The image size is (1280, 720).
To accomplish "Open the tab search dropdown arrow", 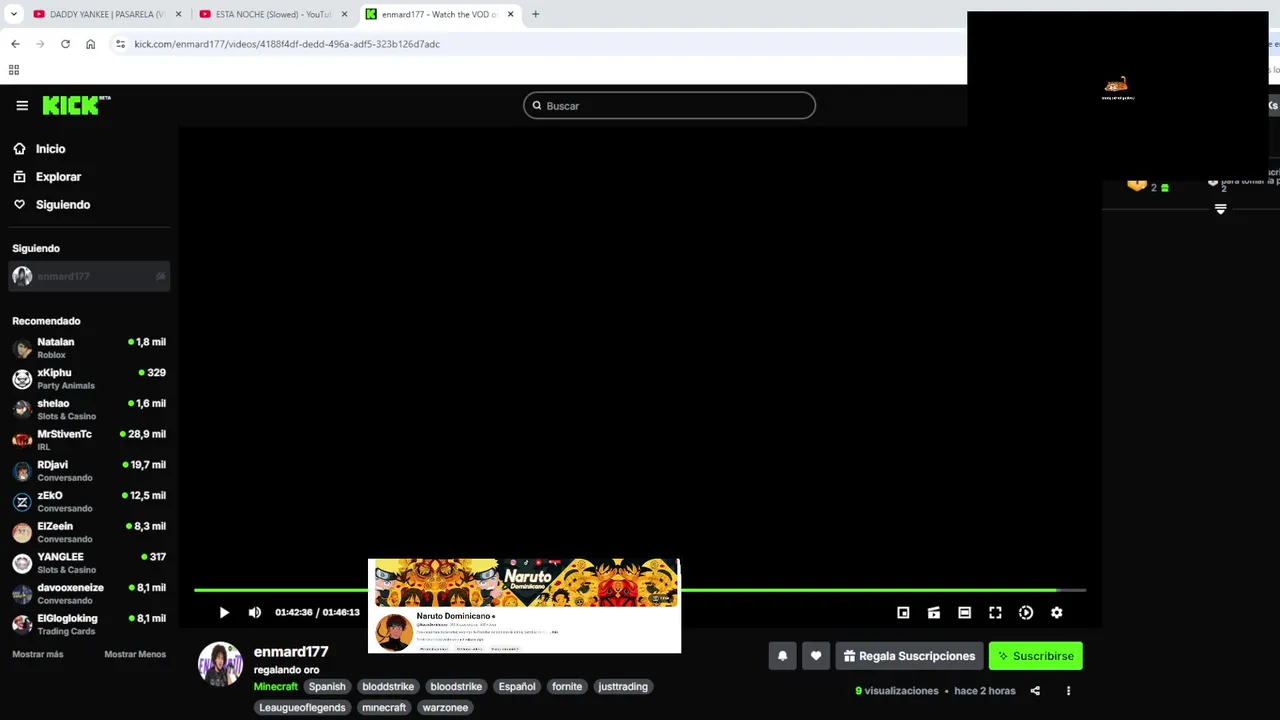I will pyautogui.click(x=14, y=14).
